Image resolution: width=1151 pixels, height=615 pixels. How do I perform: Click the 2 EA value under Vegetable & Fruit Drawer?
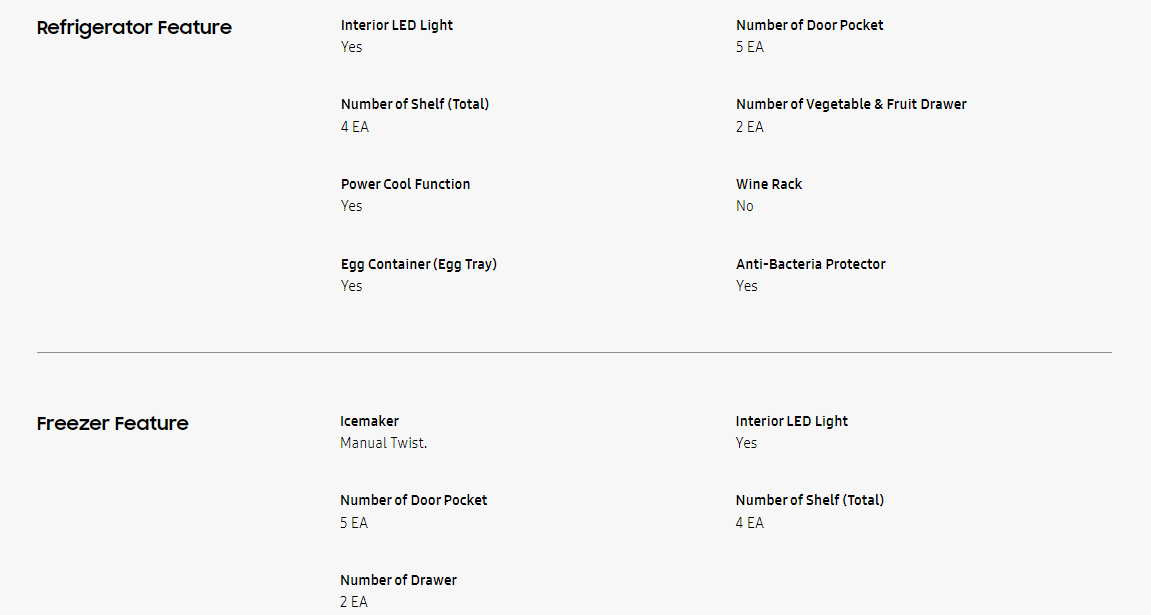[x=749, y=127]
